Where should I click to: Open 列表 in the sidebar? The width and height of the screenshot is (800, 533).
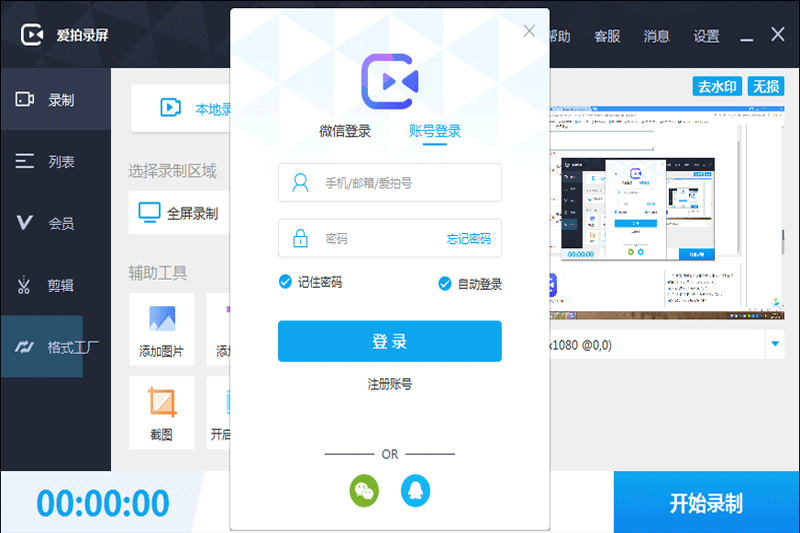(x=55, y=161)
